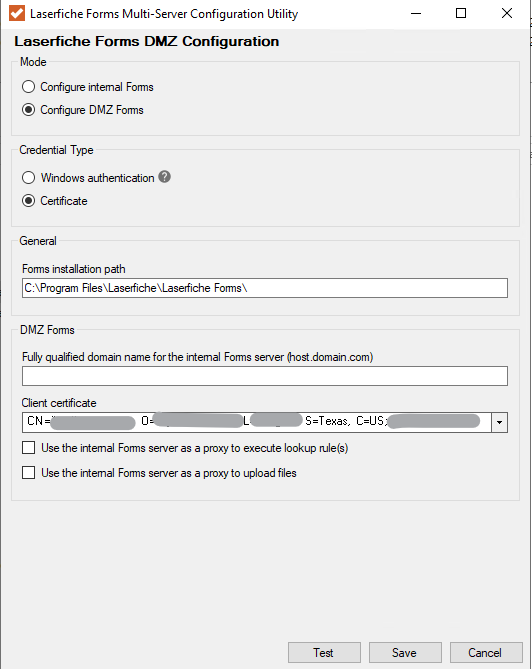Click the Laserfiche app icon in title bar
This screenshot has width=532, height=669.
17,13
